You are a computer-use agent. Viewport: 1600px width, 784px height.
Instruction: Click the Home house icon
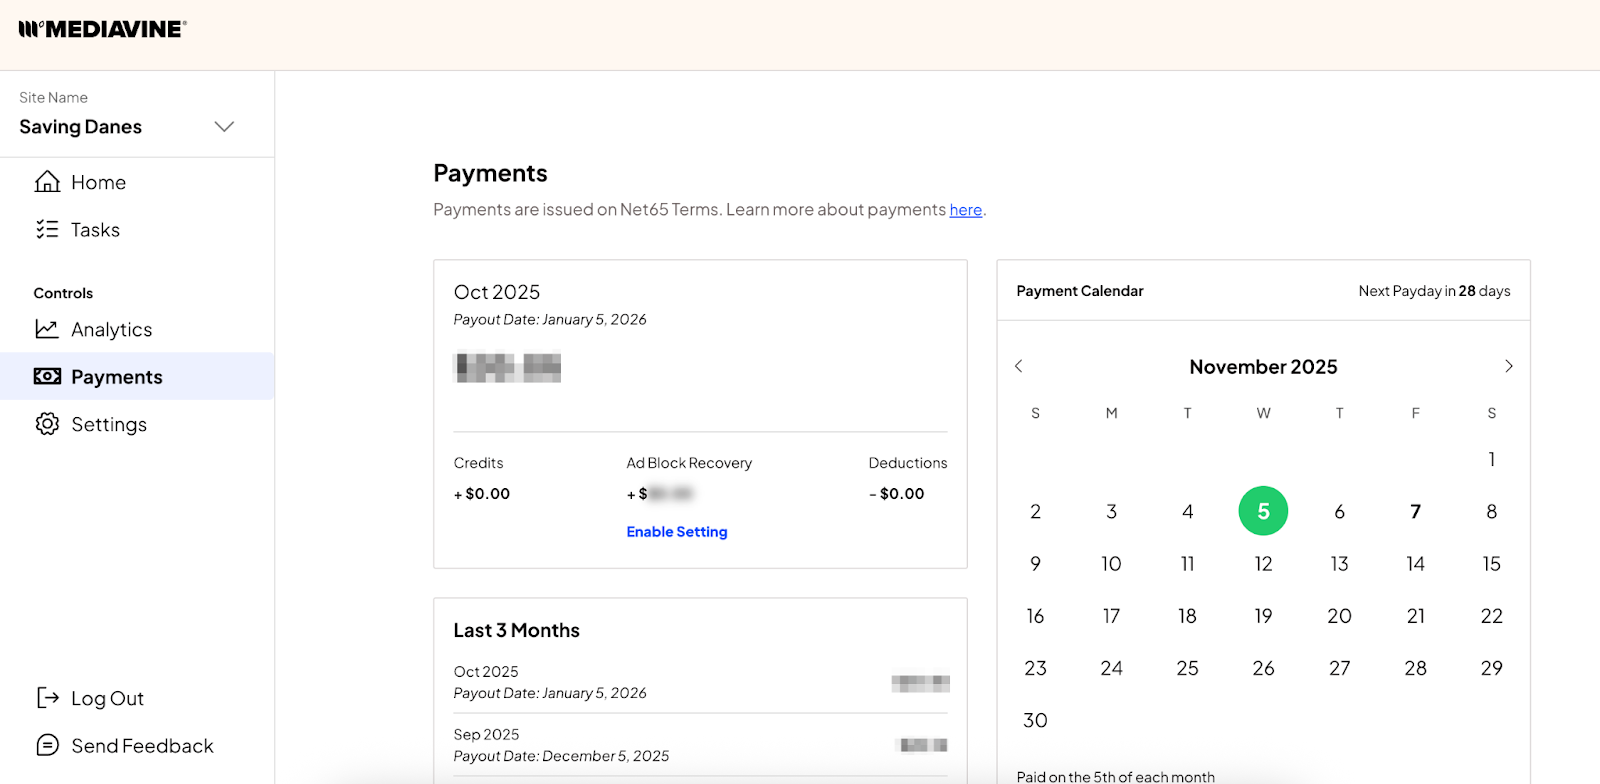(x=47, y=182)
